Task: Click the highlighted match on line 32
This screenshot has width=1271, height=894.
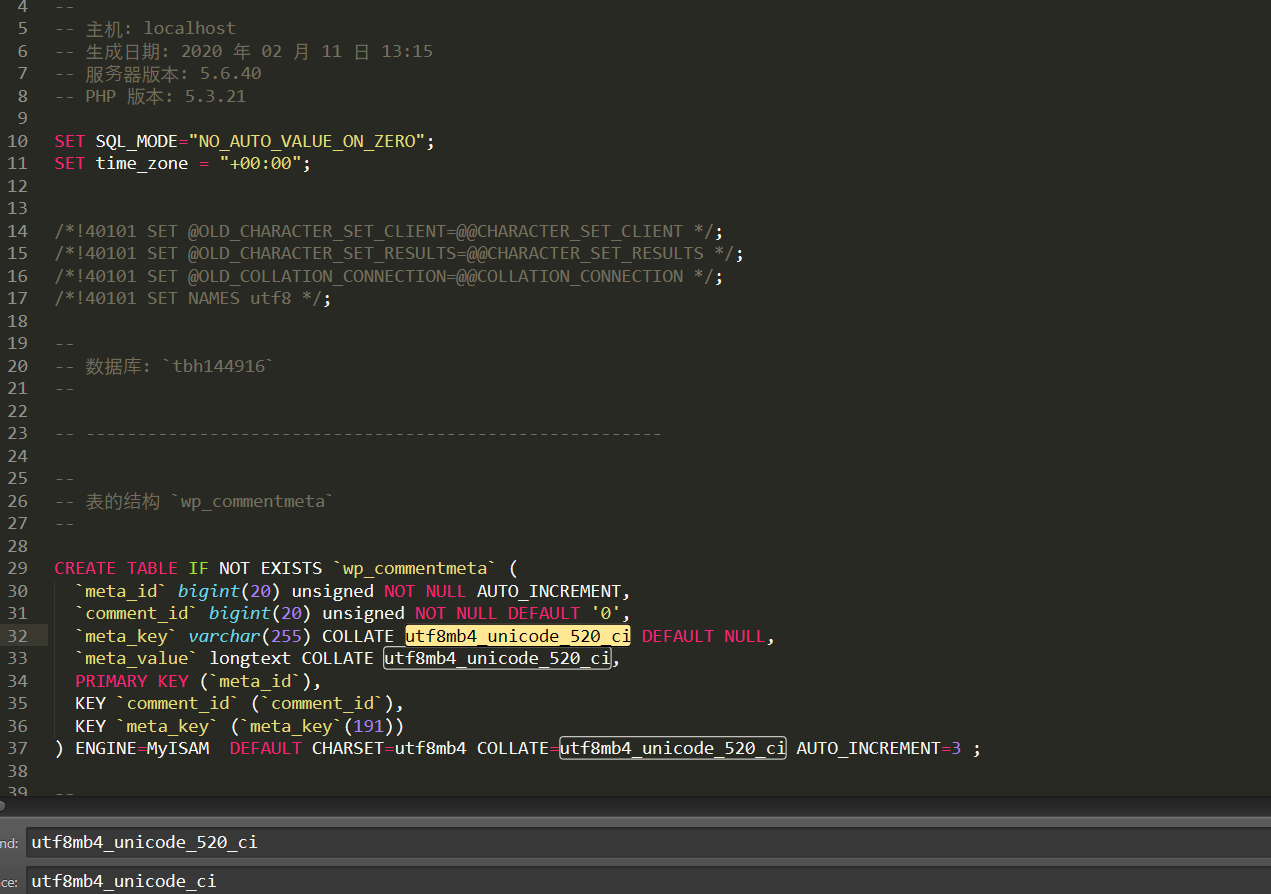Action: coord(517,636)
